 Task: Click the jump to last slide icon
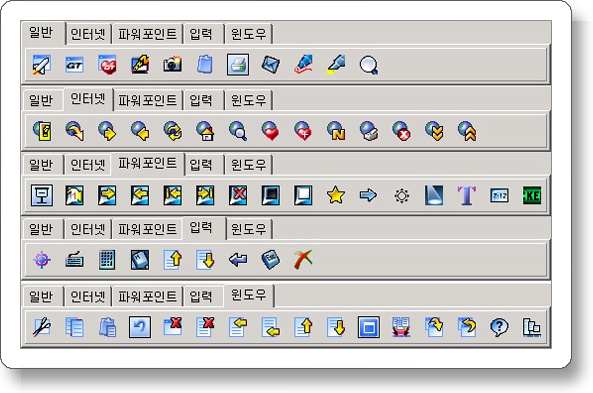pyautogui.click(x=205, y=195)
